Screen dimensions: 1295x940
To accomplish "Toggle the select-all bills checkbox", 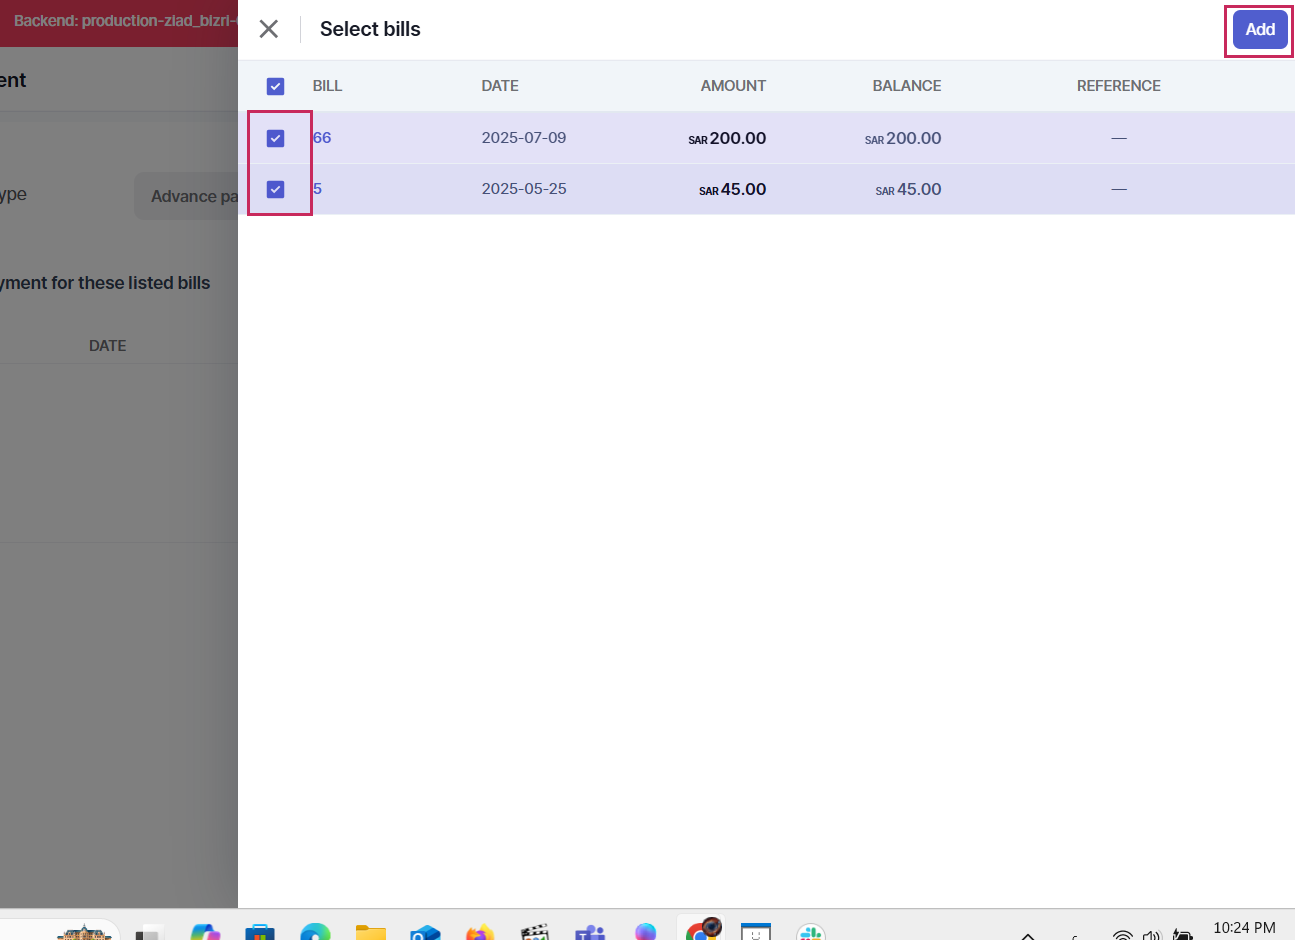I will (276, 87).
